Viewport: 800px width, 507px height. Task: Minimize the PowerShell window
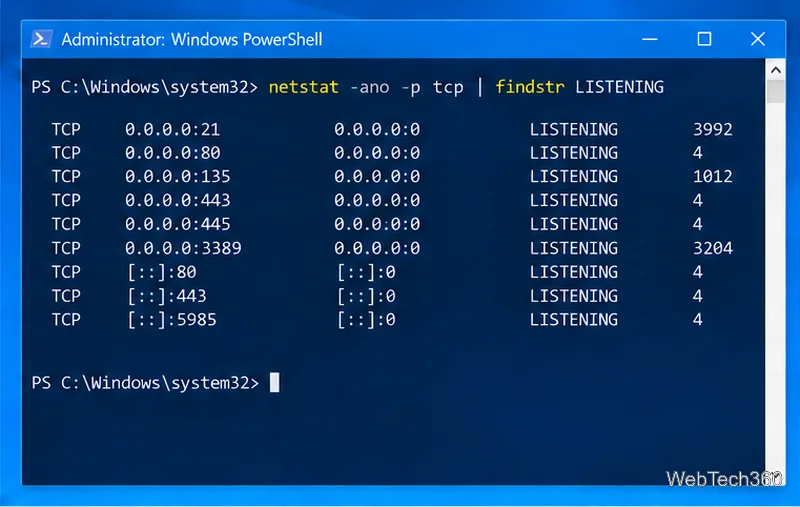coord(649,39)
